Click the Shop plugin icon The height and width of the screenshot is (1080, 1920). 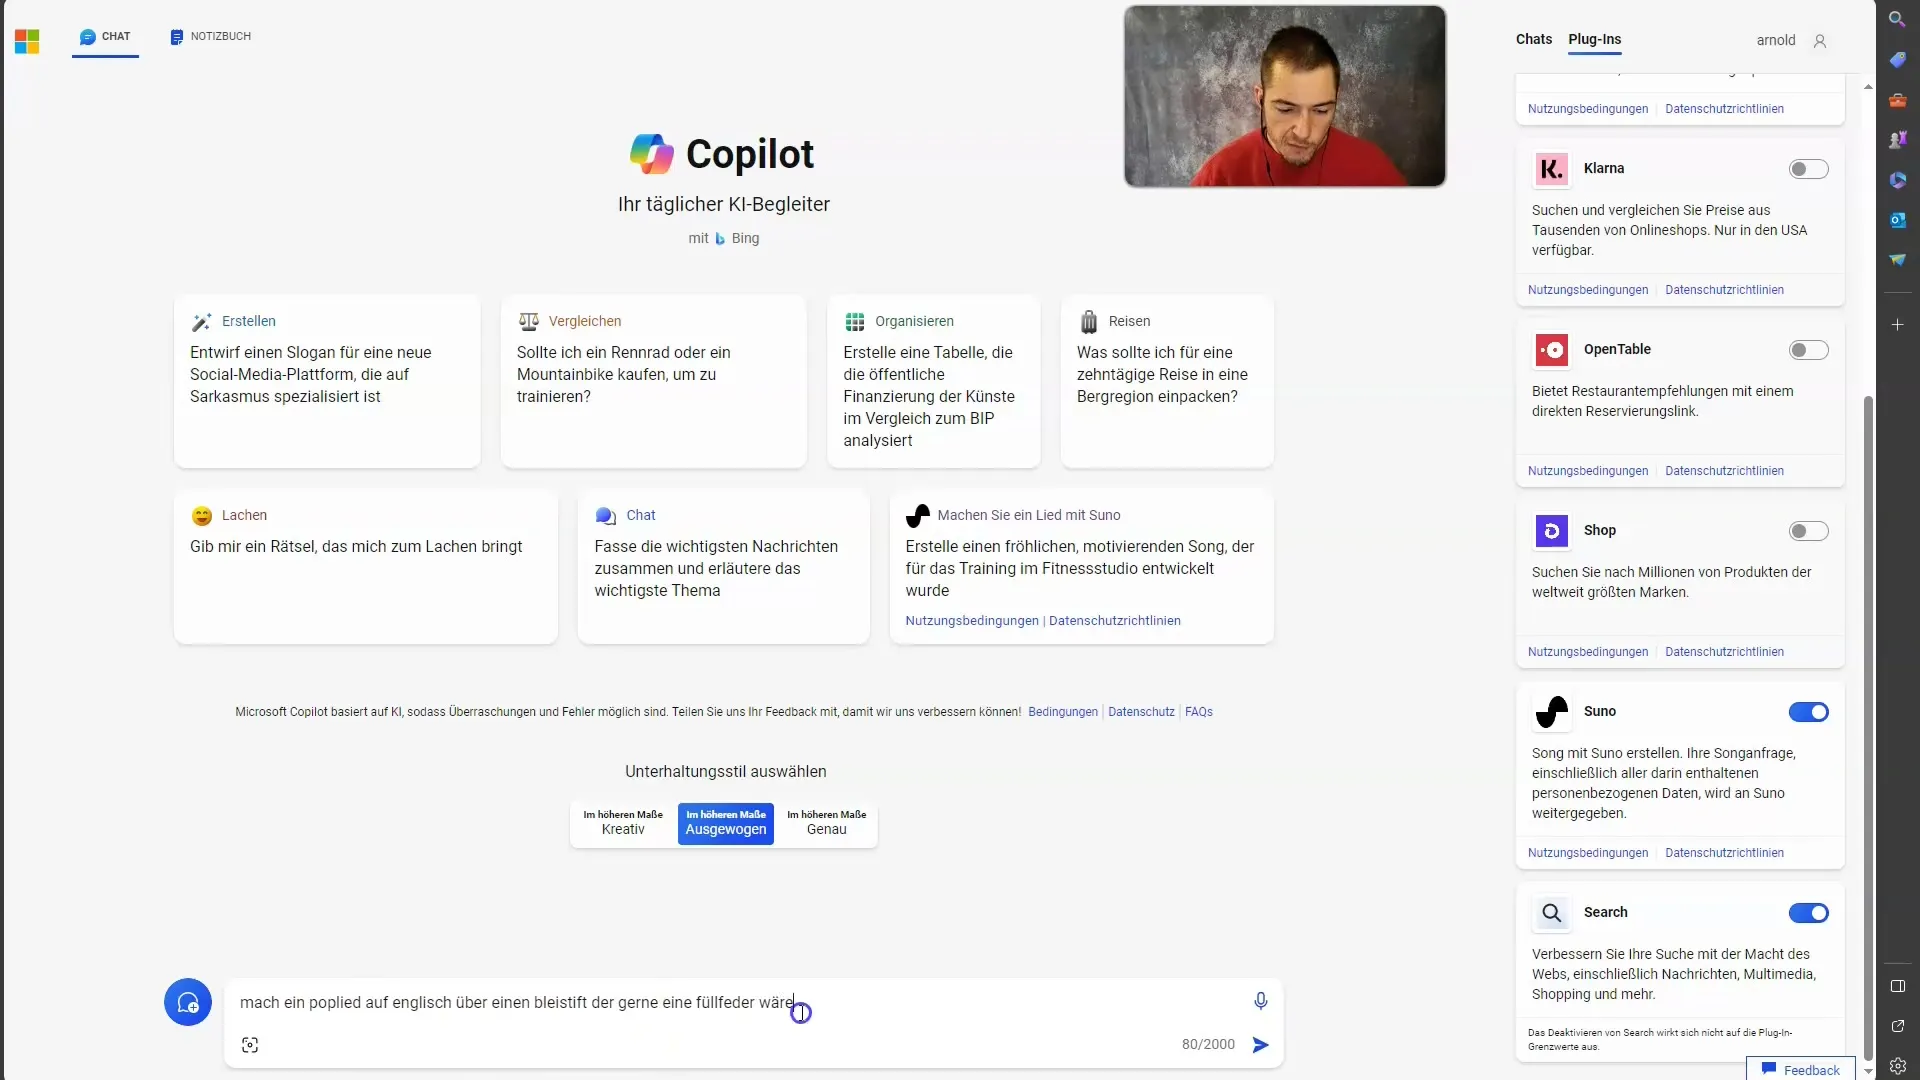1553,530
